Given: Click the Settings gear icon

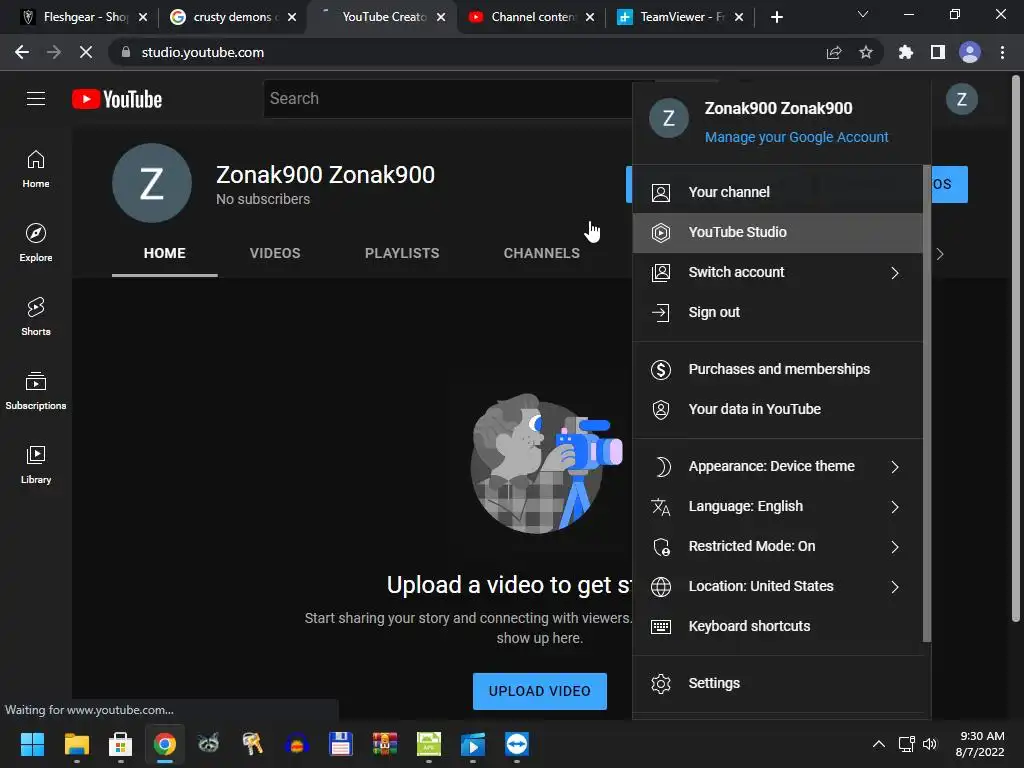Looking at the screenshot, I should [x=661, y=684].
